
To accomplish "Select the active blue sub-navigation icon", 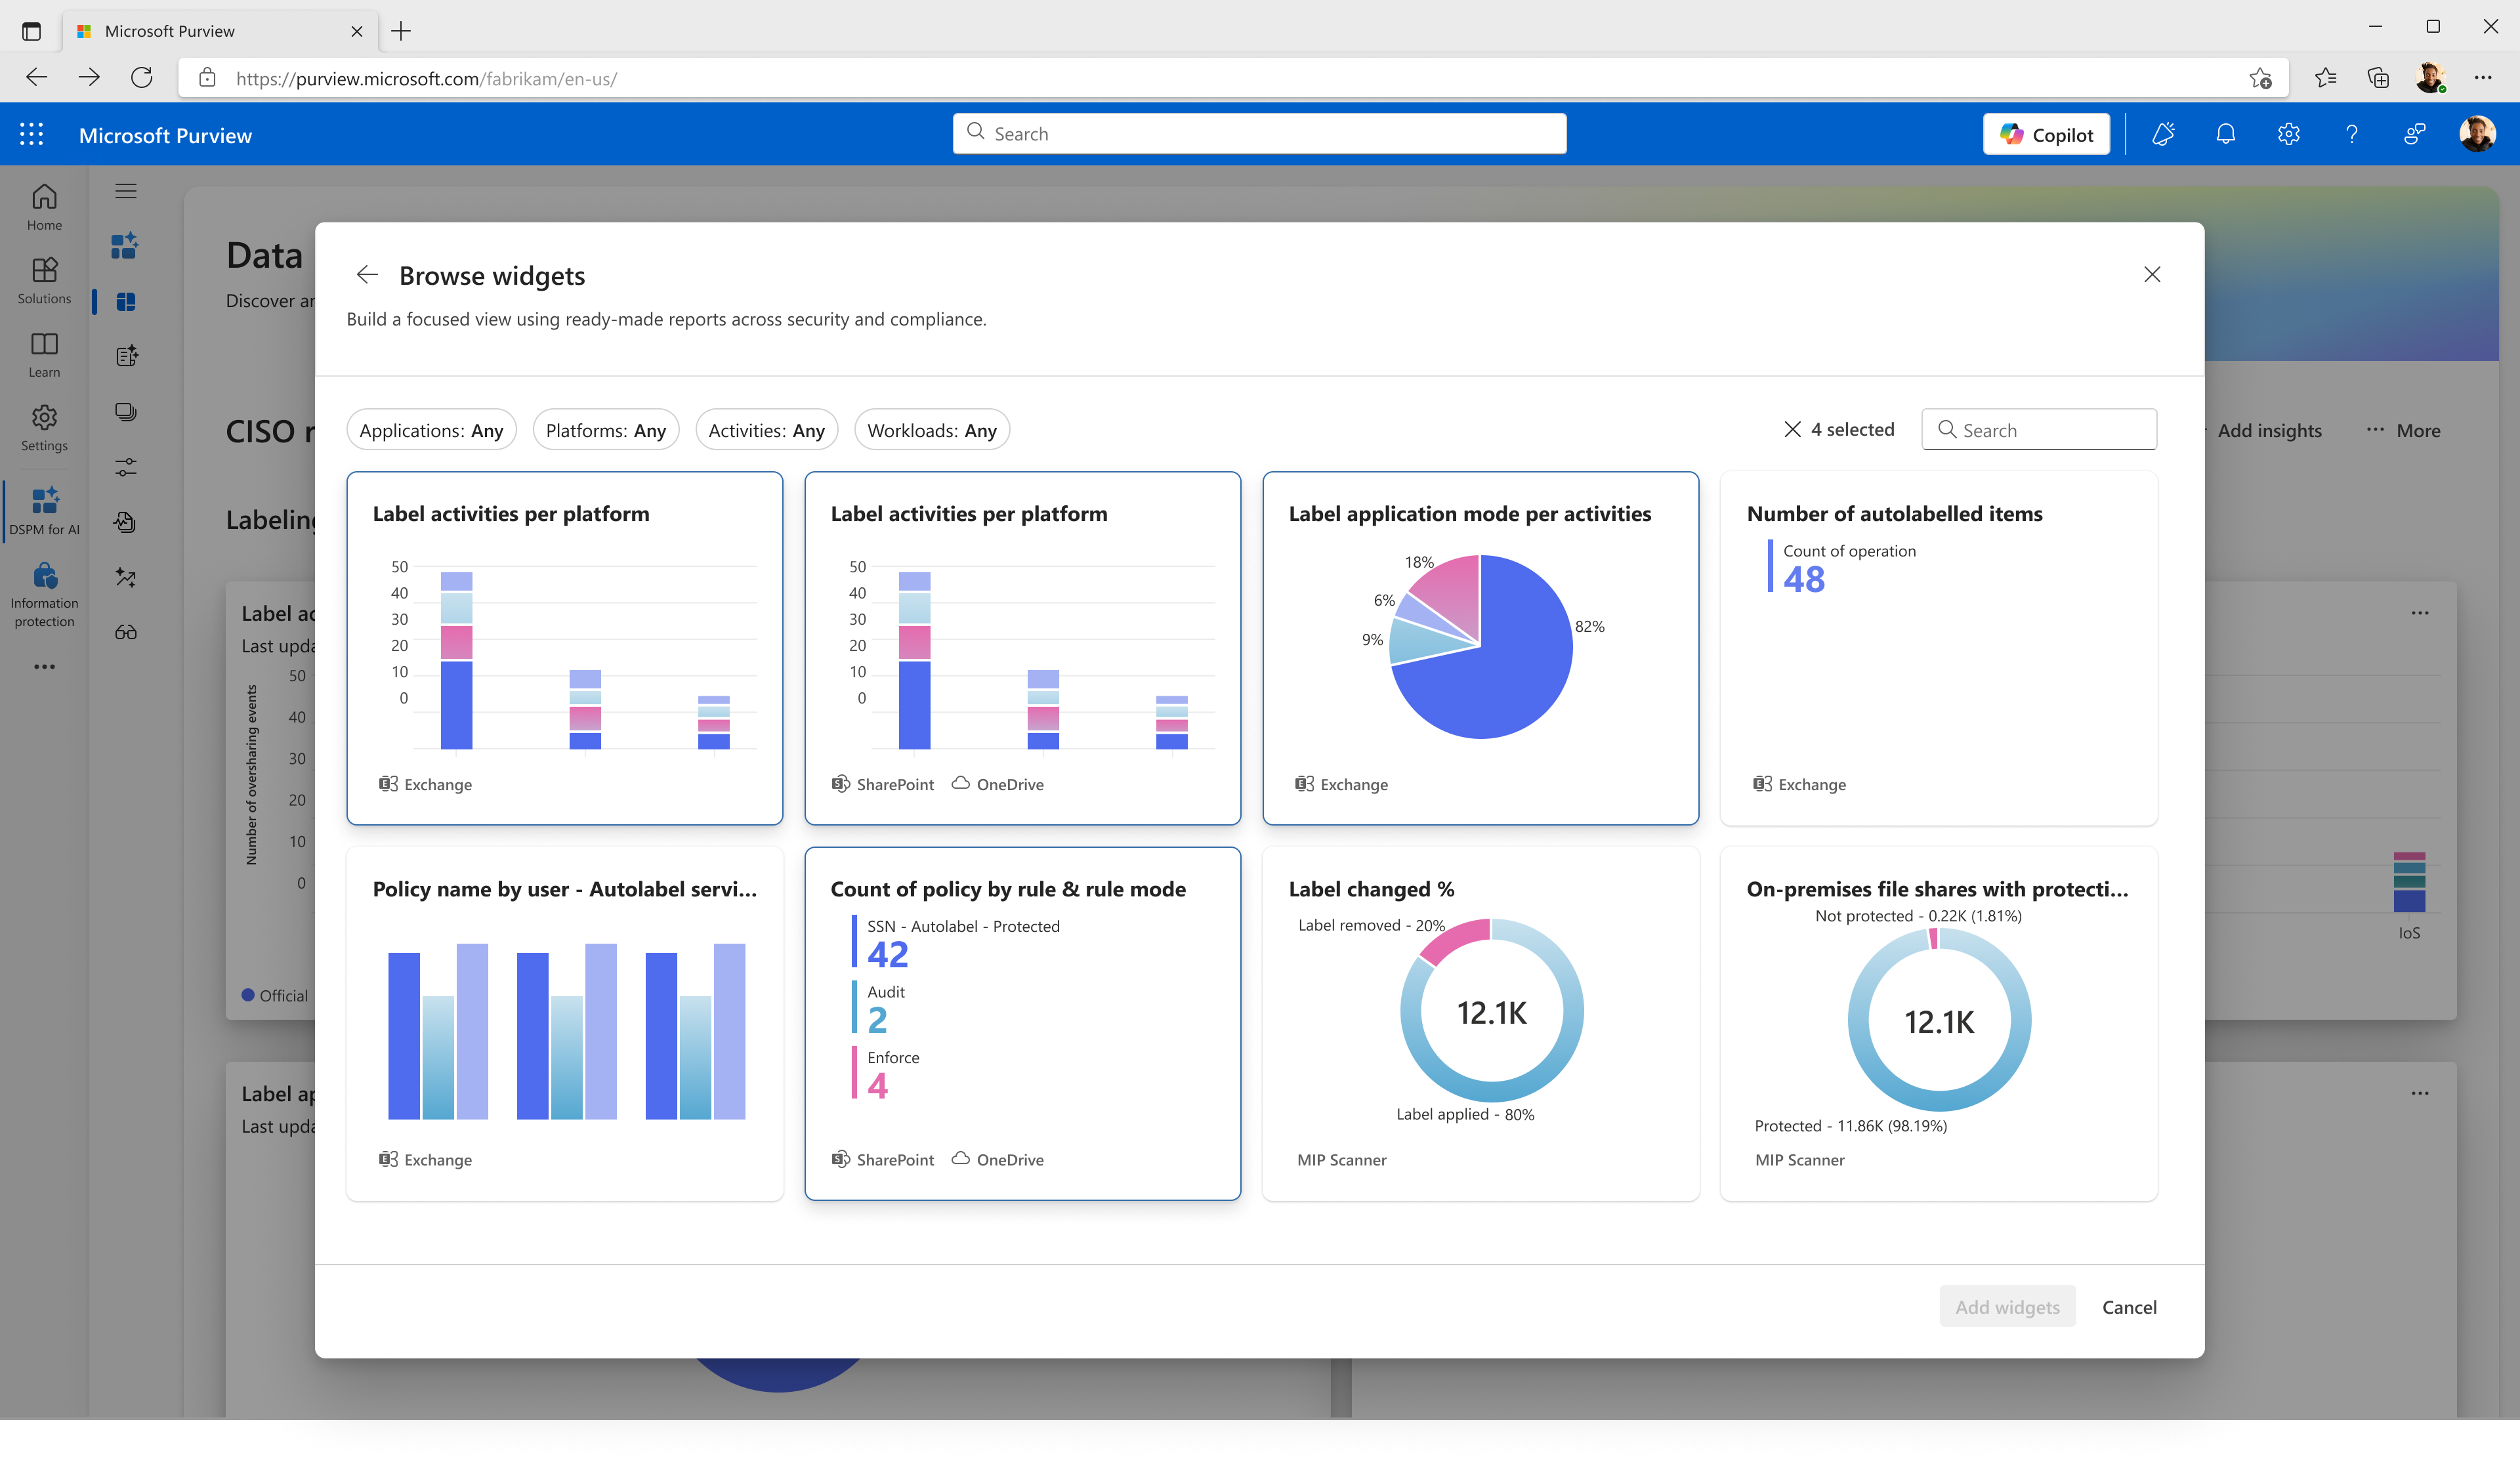I will (125, 301).
